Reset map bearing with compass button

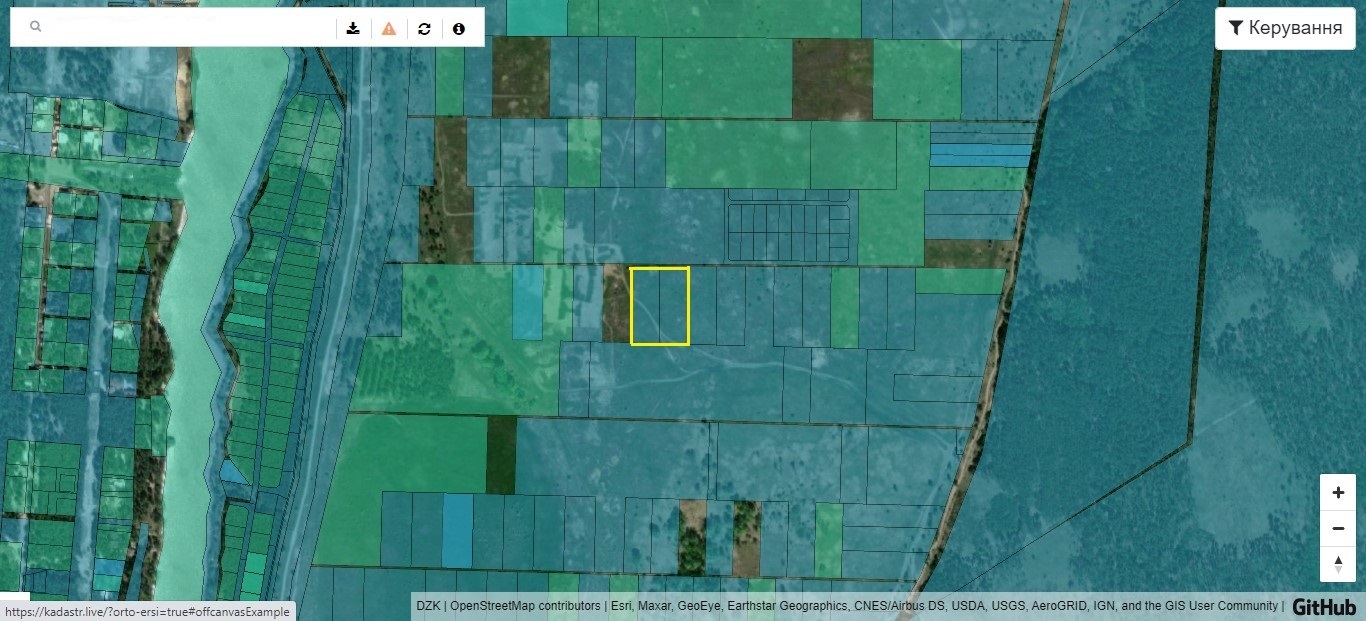[1338, 563]
